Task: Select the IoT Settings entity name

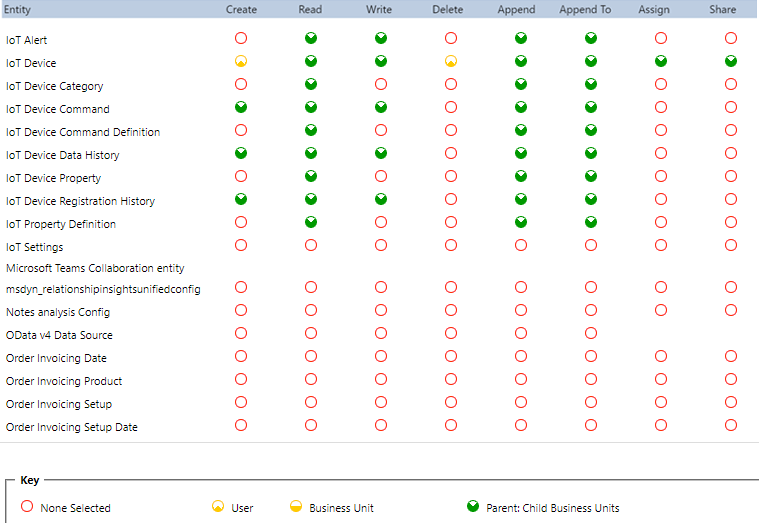Action: [34, 247]
